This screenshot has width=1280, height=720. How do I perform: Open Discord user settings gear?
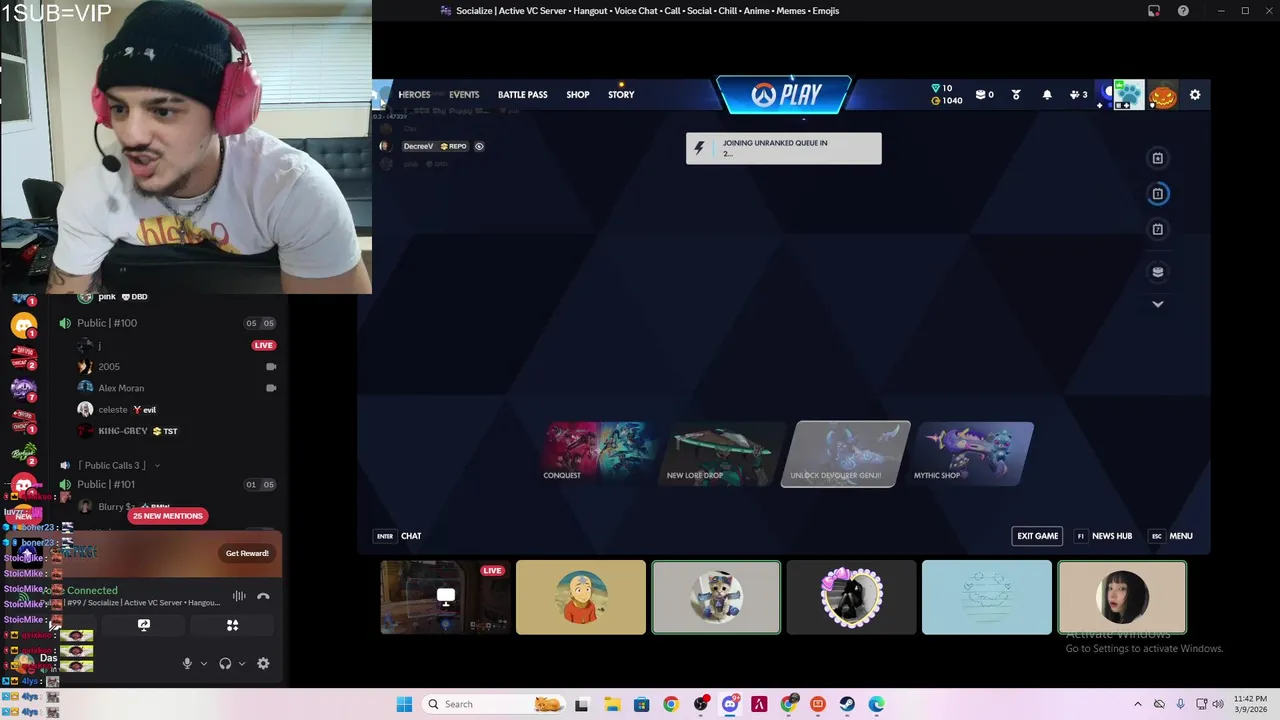click(263, 663)
